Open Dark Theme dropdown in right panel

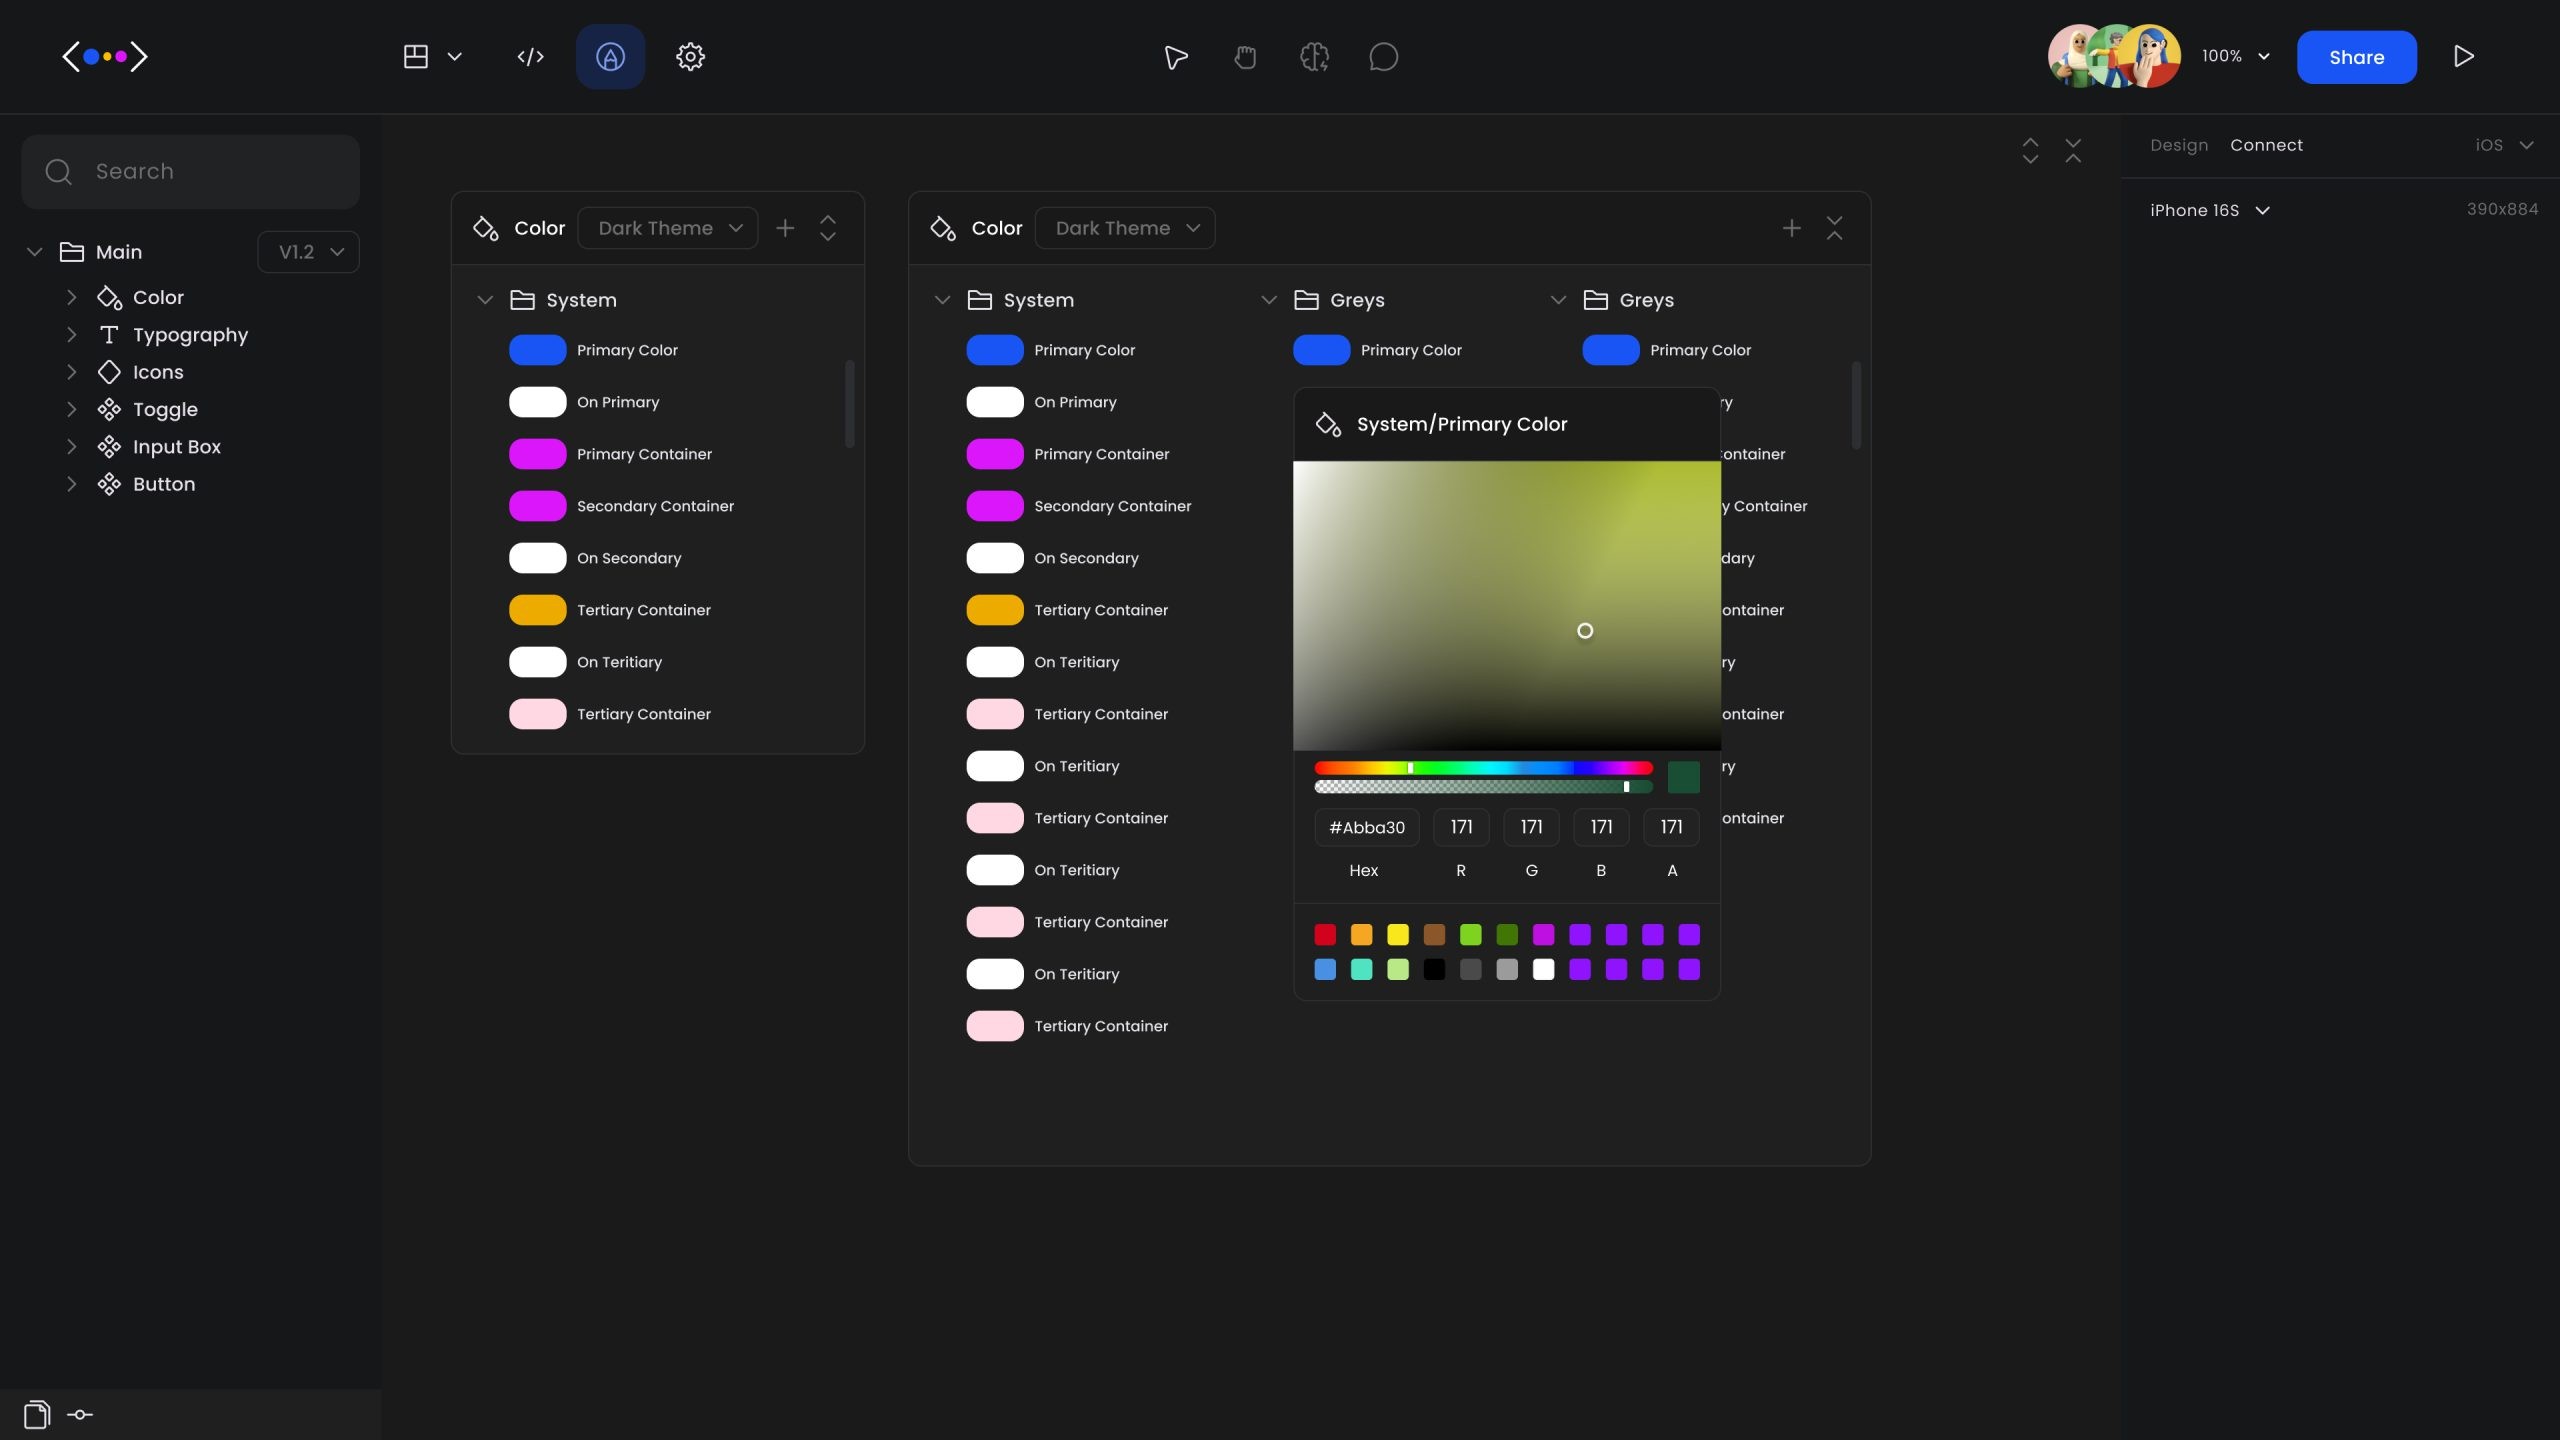click(1125, 228)
